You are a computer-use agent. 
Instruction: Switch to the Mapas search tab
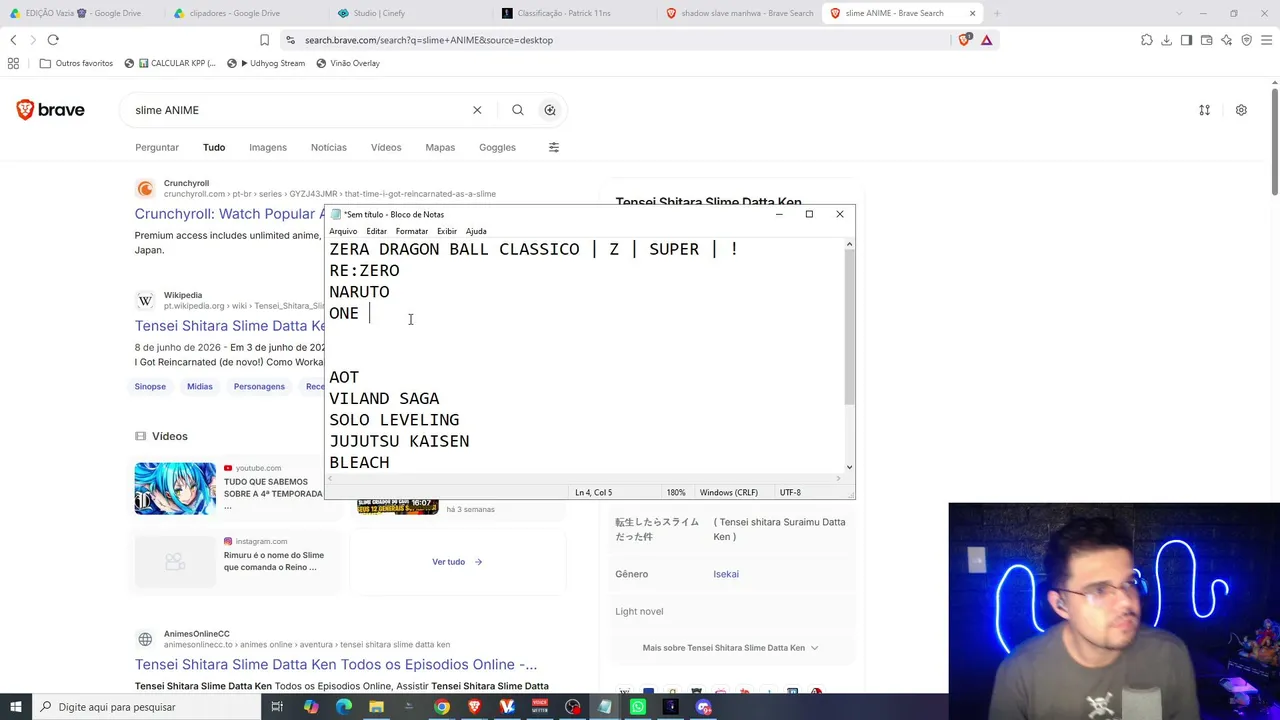click(440, 147)
